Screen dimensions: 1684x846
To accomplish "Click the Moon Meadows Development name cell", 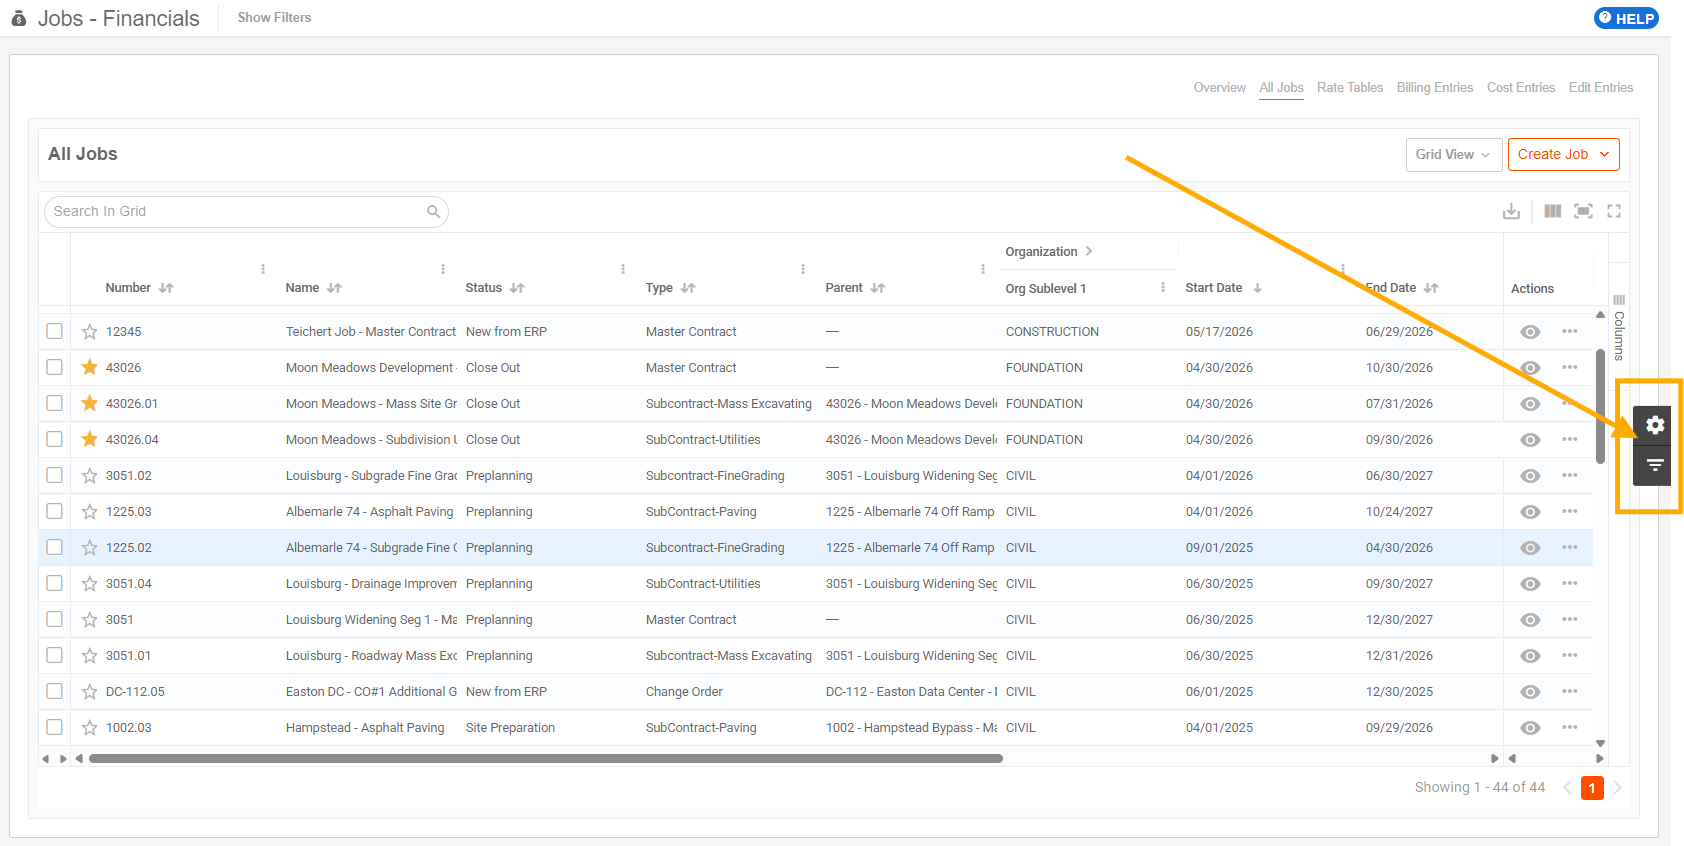I will coord(371,367).
